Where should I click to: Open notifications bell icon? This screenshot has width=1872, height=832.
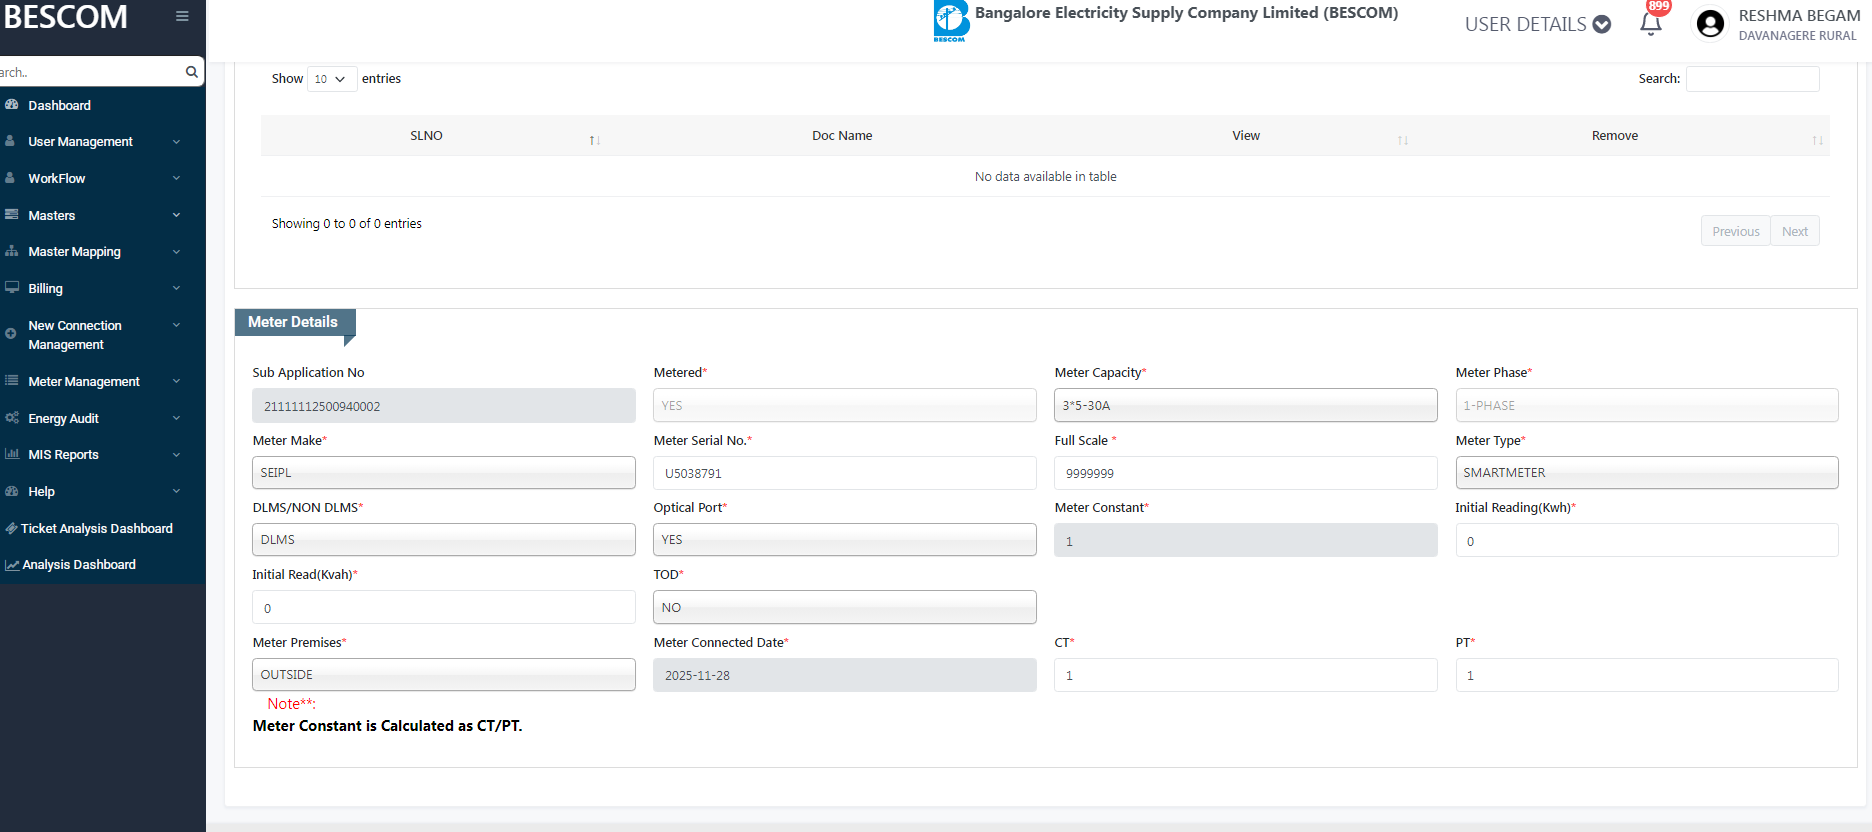click(1651, 24)
